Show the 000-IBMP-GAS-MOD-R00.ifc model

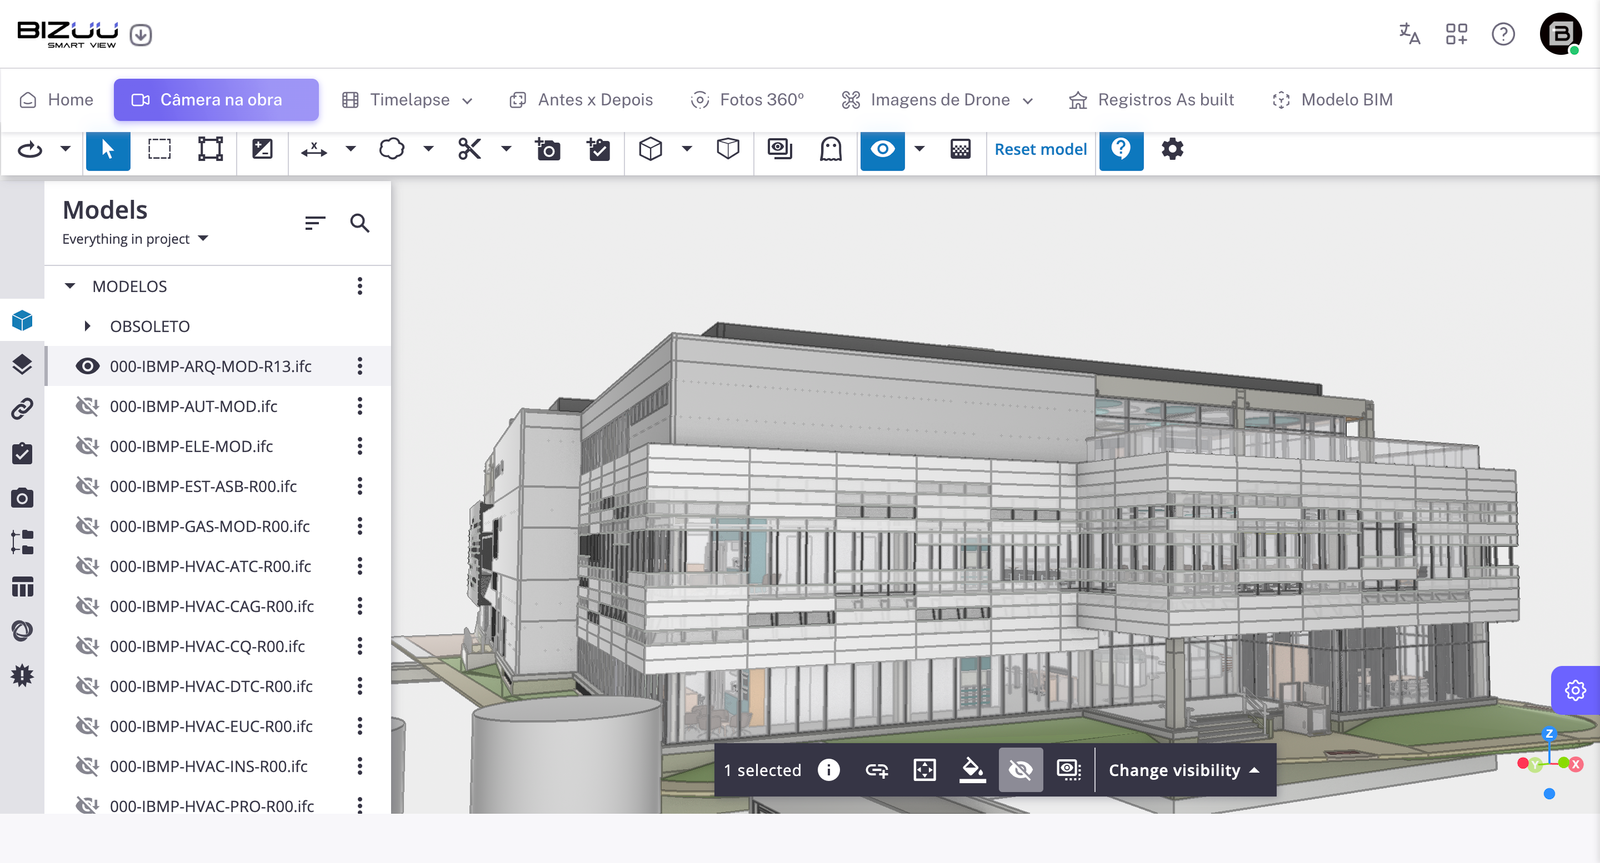88,526
